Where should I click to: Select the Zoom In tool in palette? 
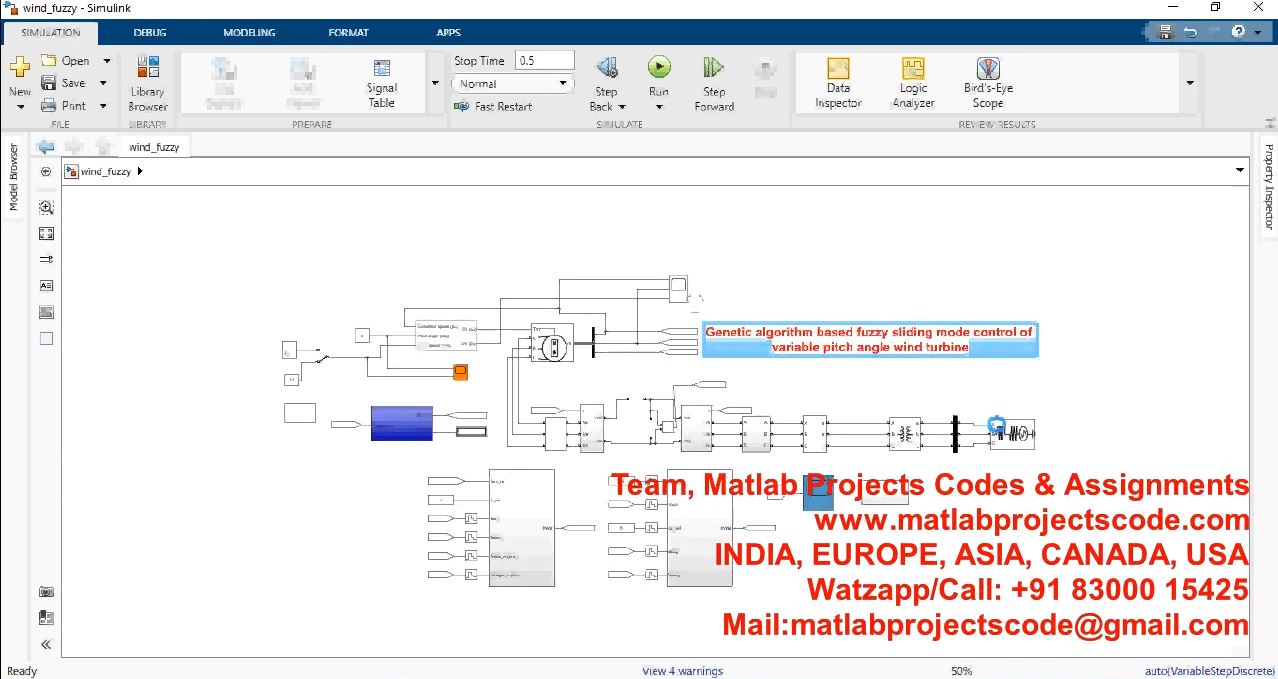tap(46, 208)
